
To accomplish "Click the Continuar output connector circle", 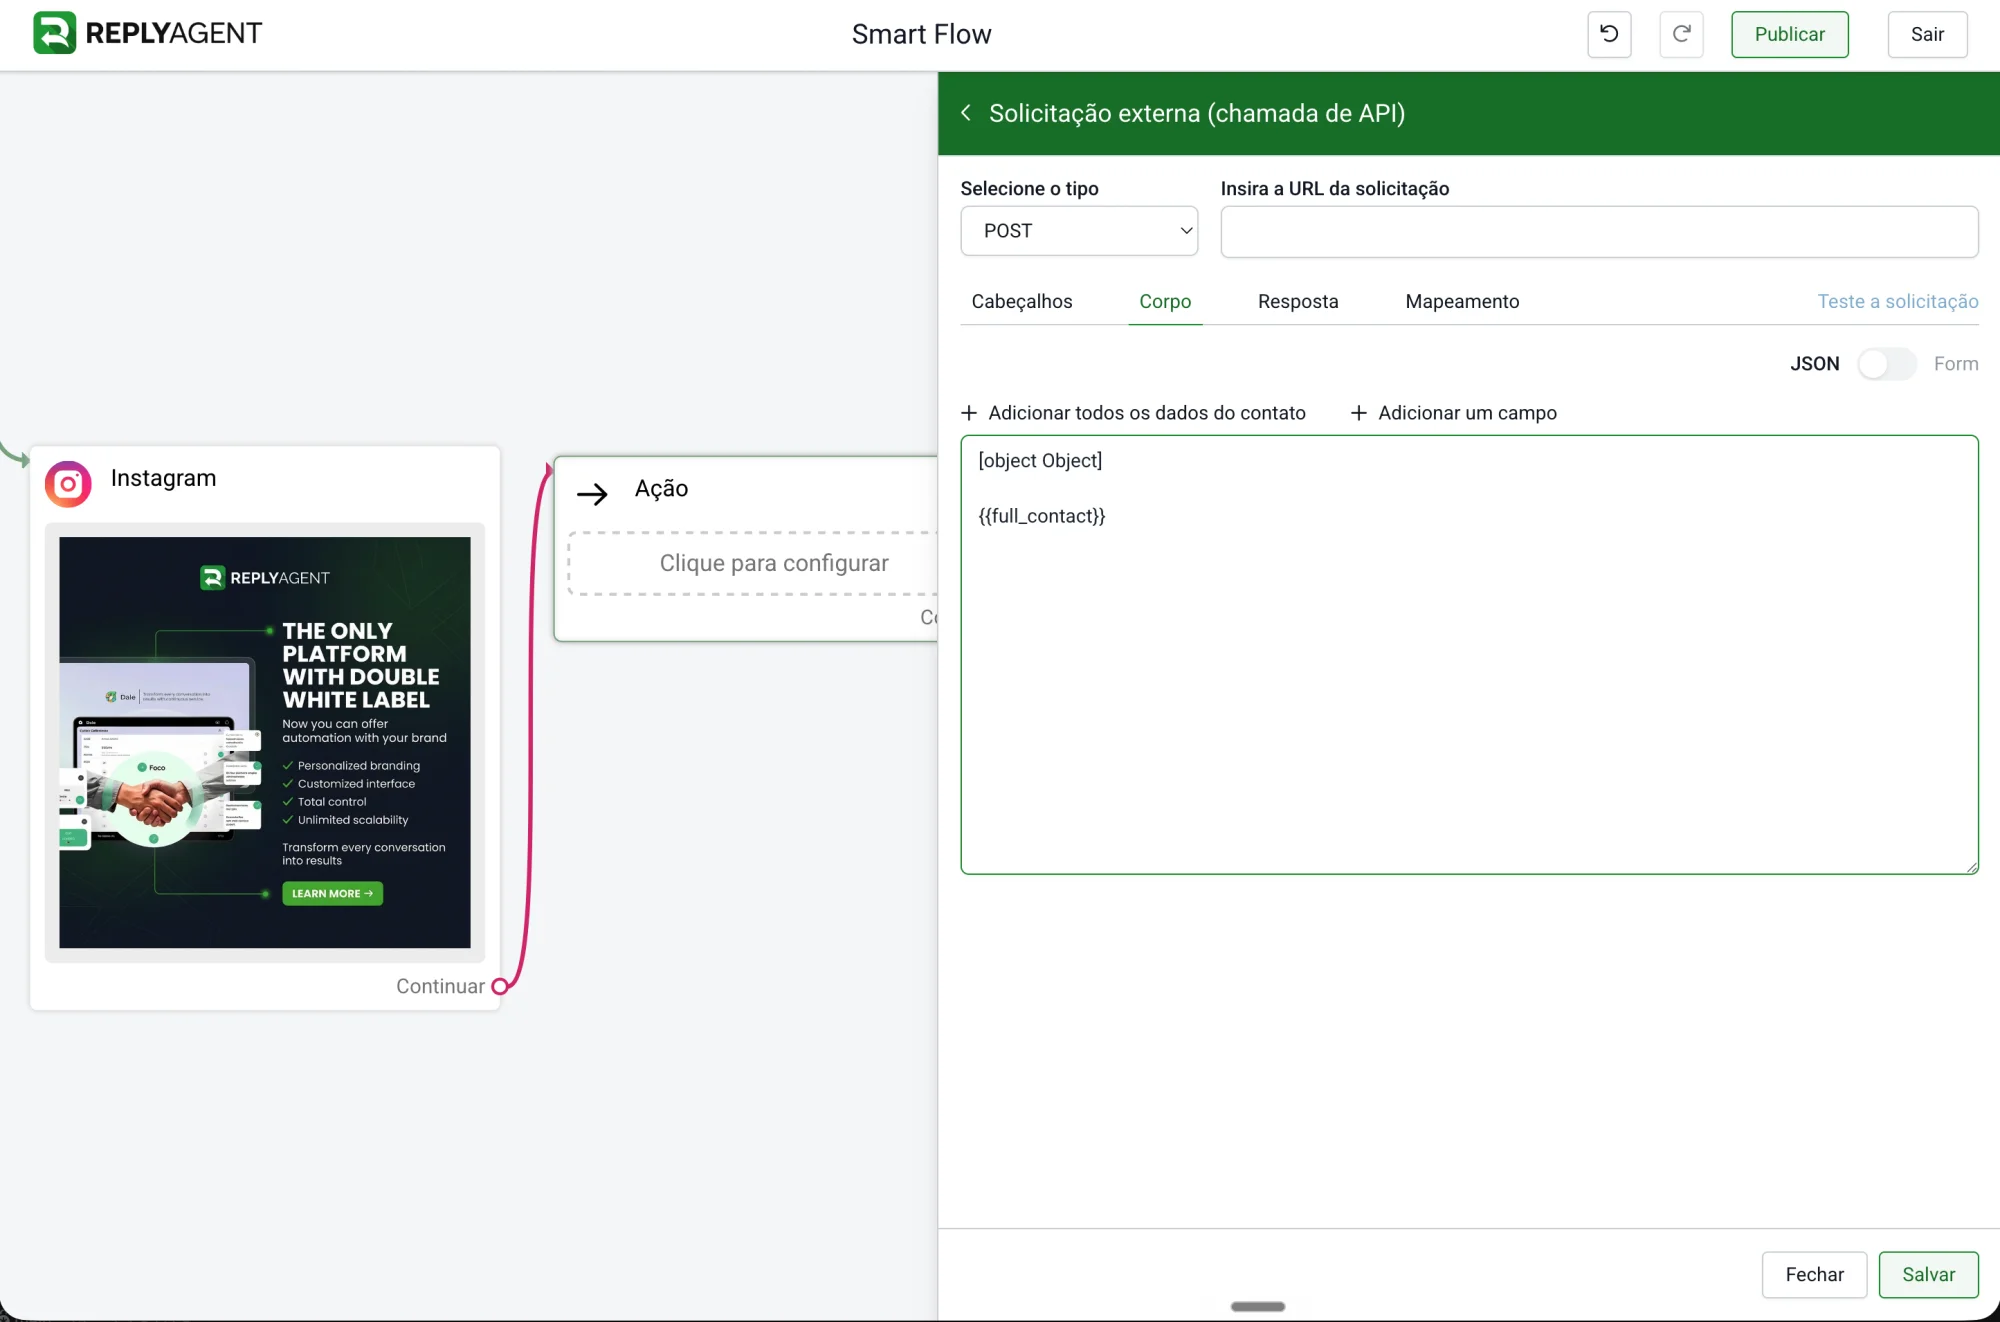I will (x=500, y=986).
